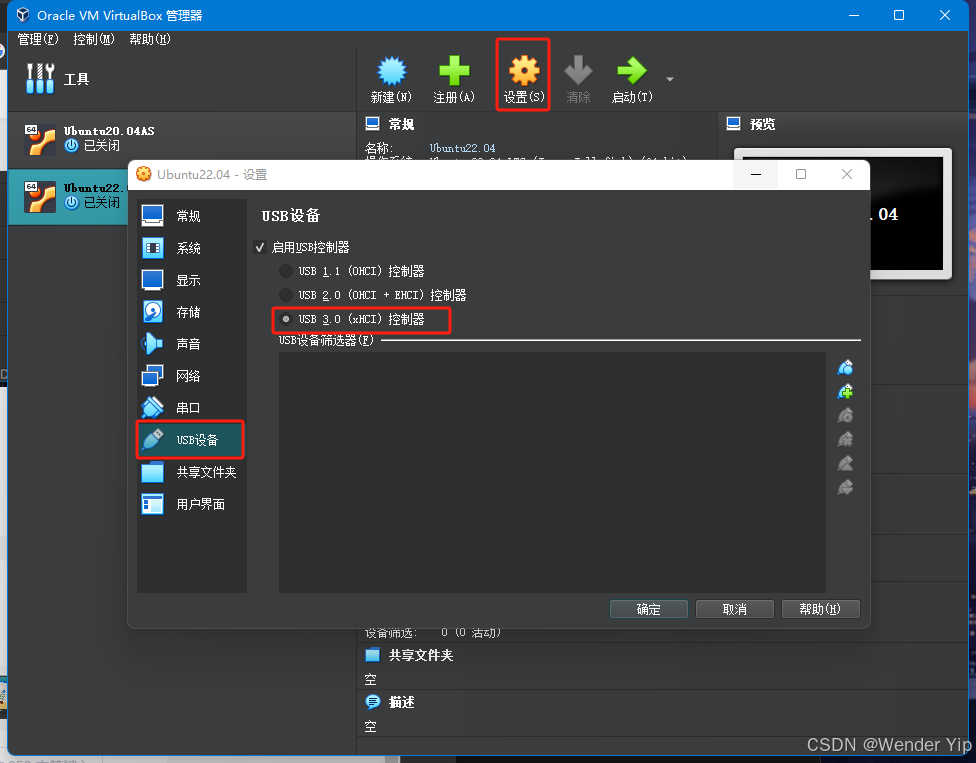
Task: Click add USB filter from device icon
Action: coord(845,391)
